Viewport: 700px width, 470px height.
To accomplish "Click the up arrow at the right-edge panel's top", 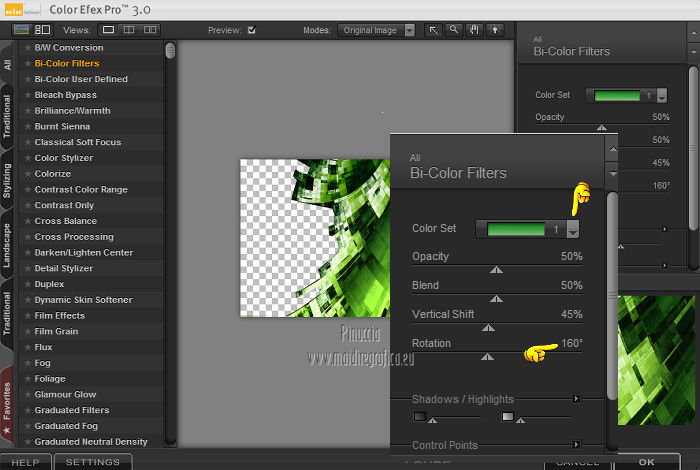I will 693,32.
